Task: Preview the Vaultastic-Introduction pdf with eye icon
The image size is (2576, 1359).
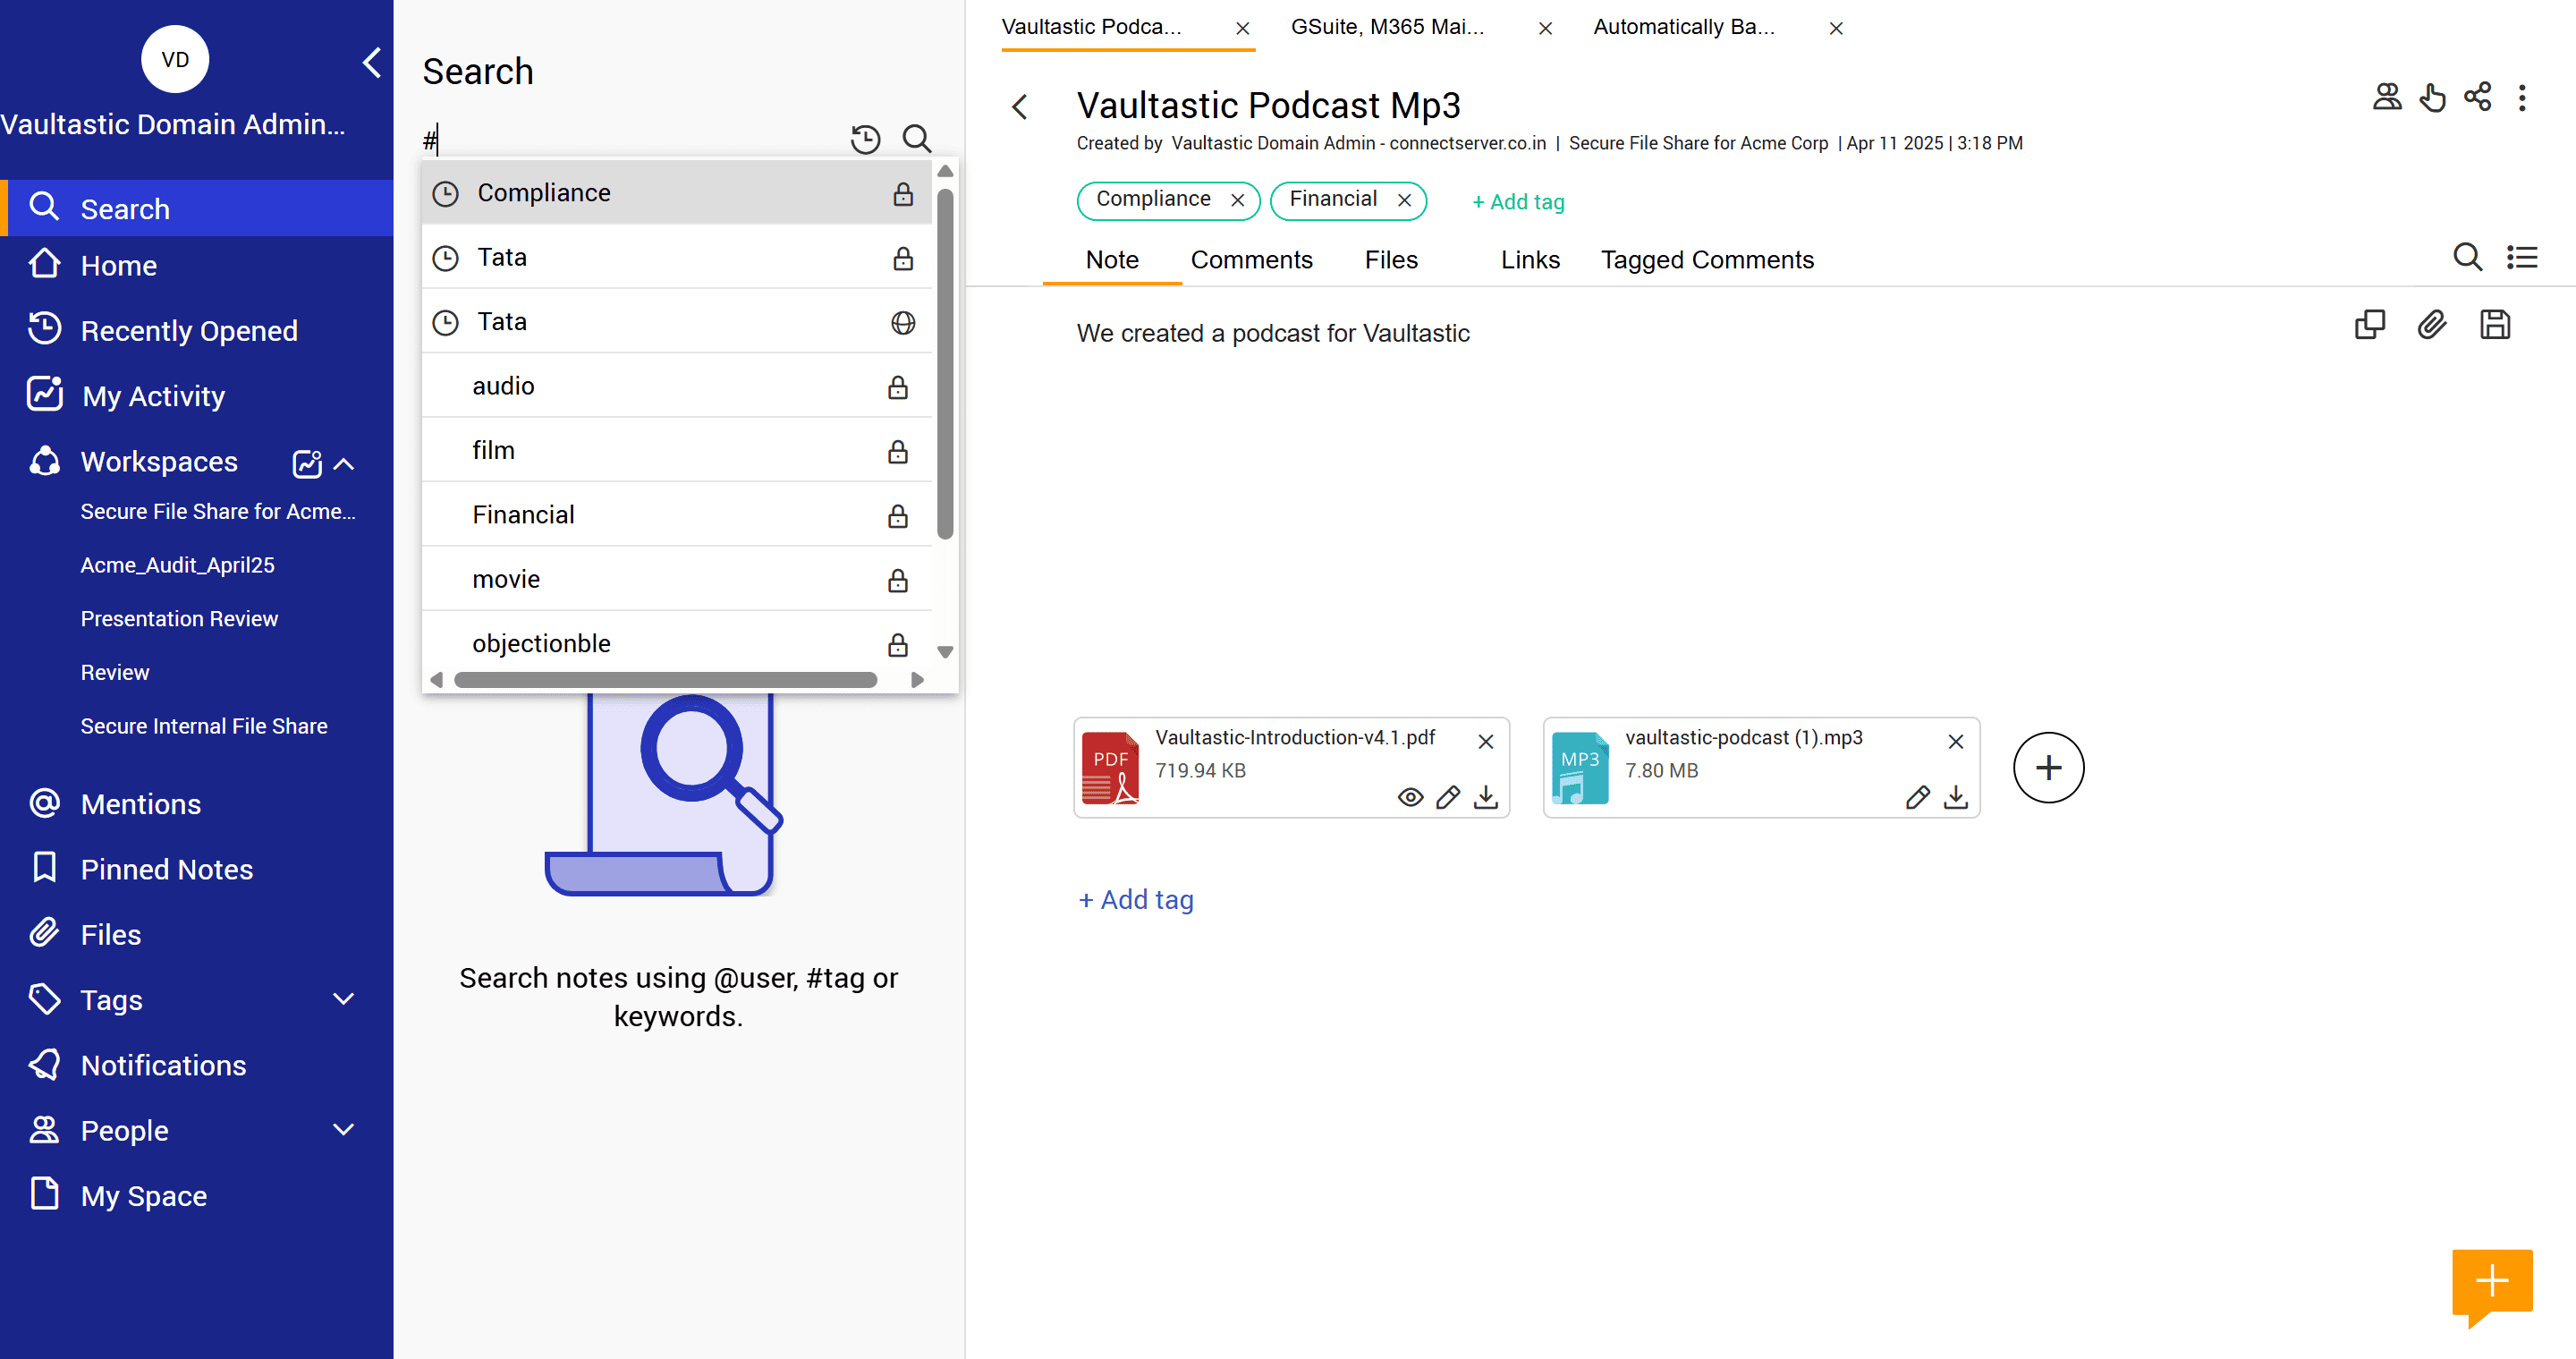Action: click(1410, 797)
